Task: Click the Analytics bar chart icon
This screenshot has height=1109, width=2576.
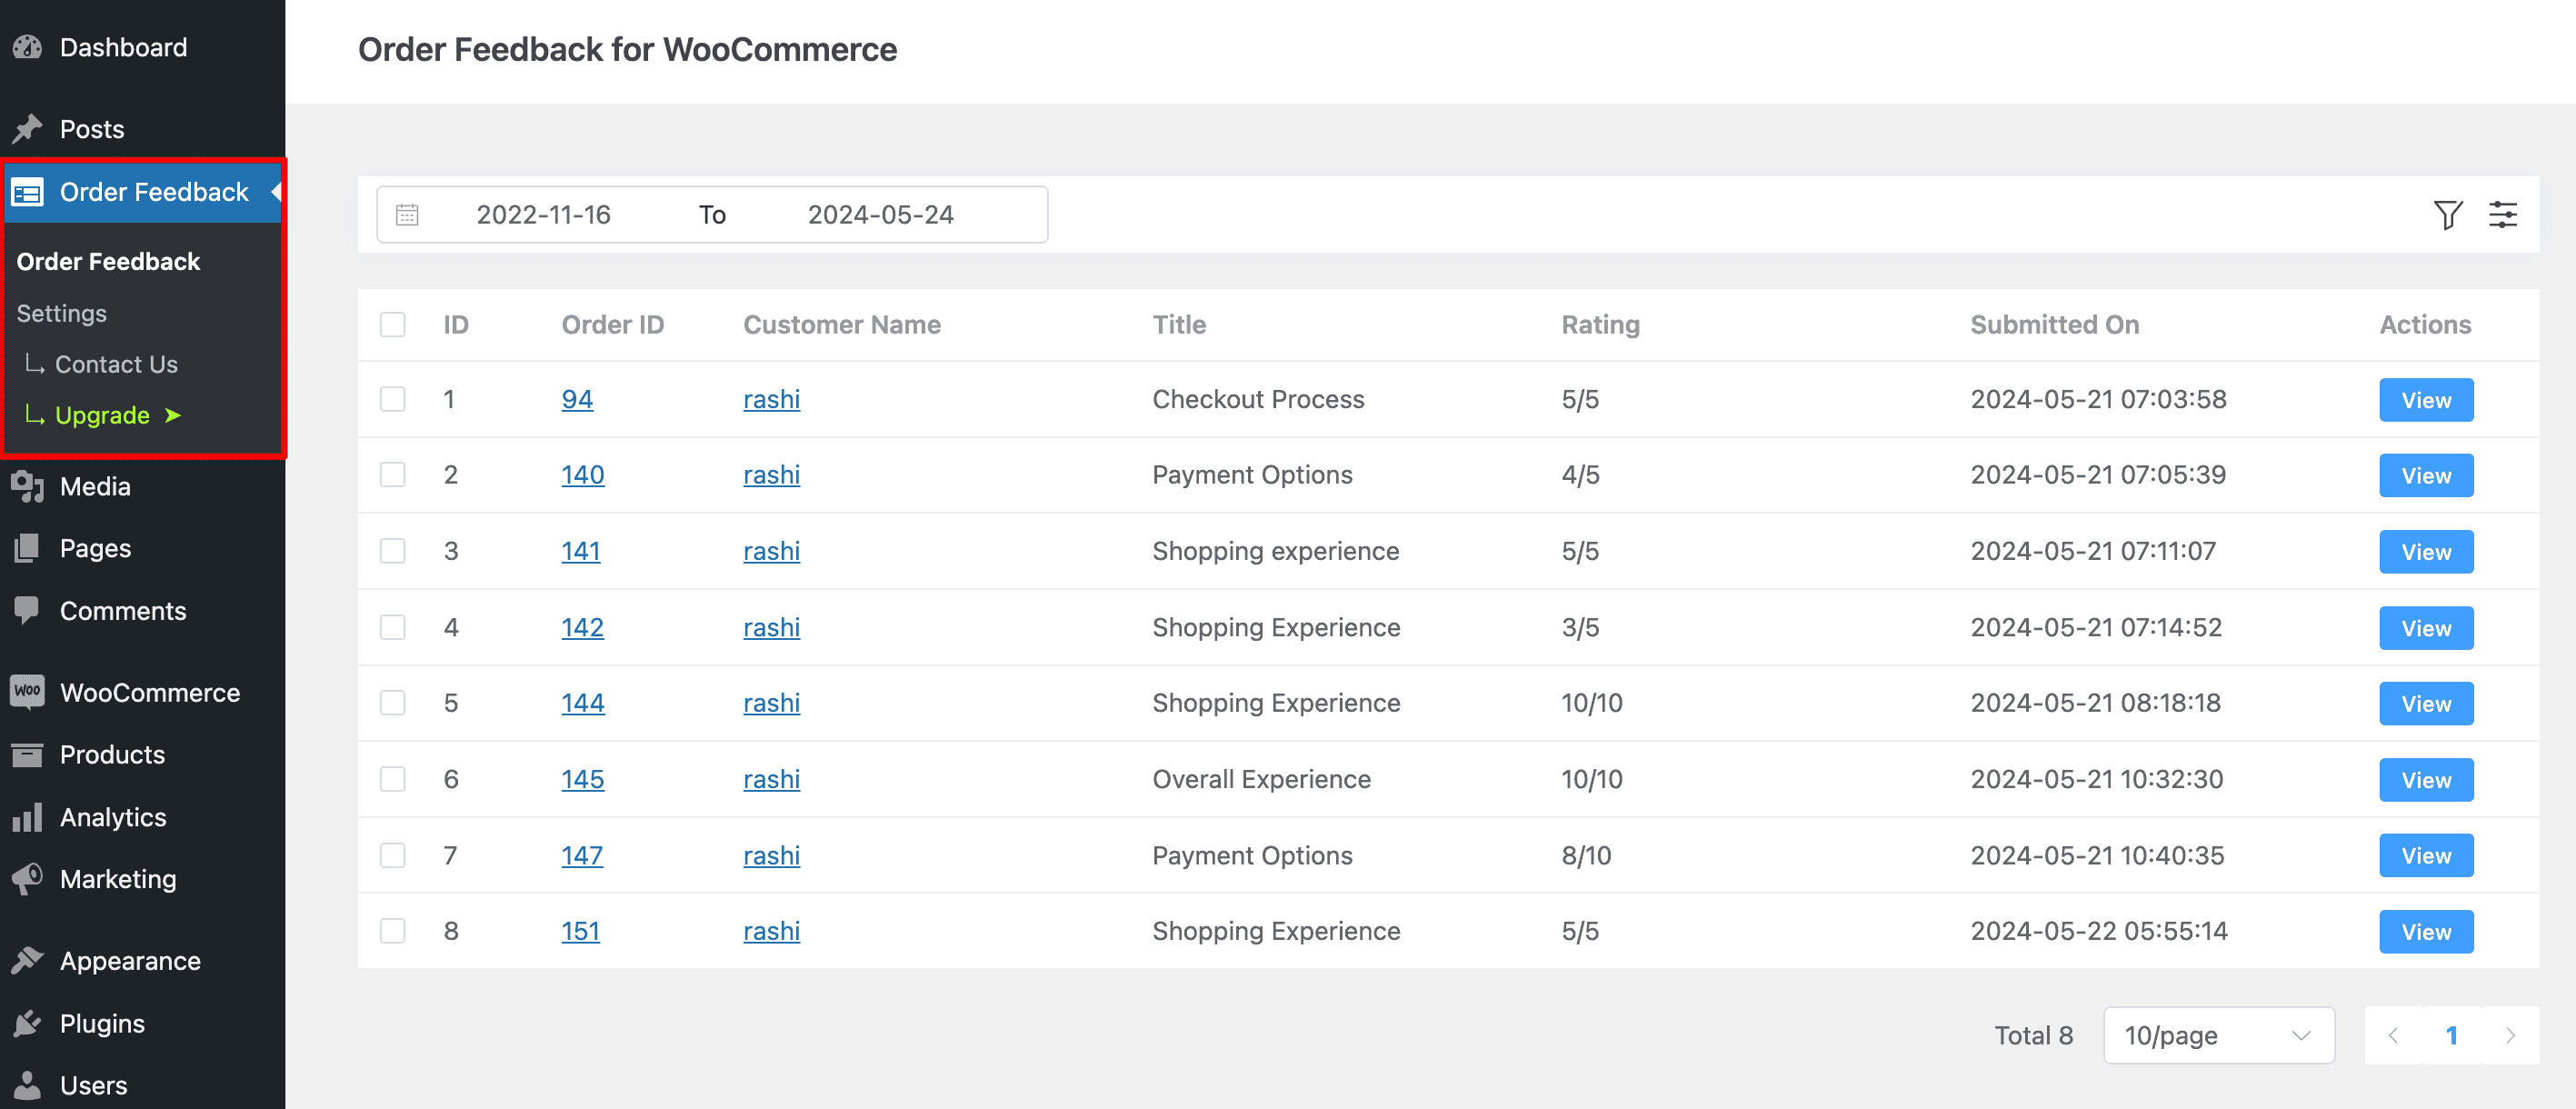Action: click(x=27, y=817)
